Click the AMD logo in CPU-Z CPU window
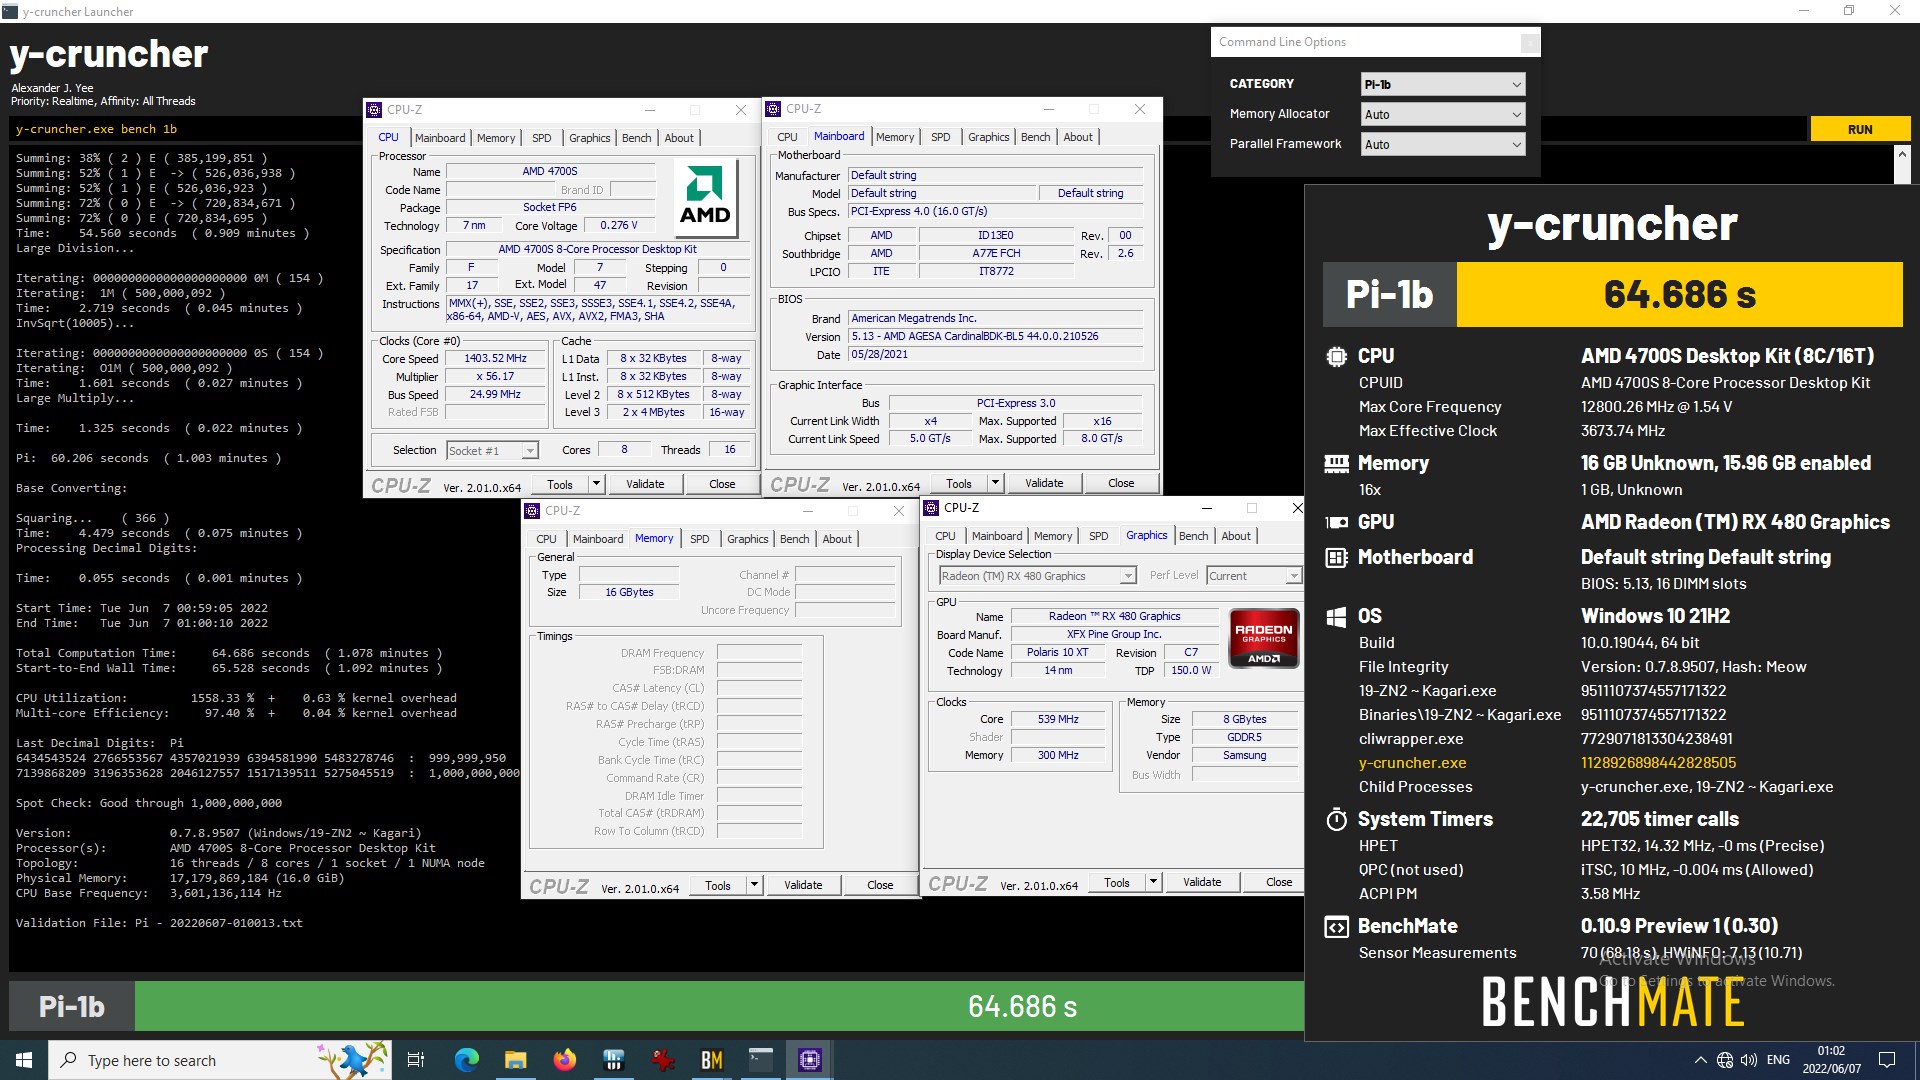This screenshot has width=1920, height=1080. (x=705, y=196)
